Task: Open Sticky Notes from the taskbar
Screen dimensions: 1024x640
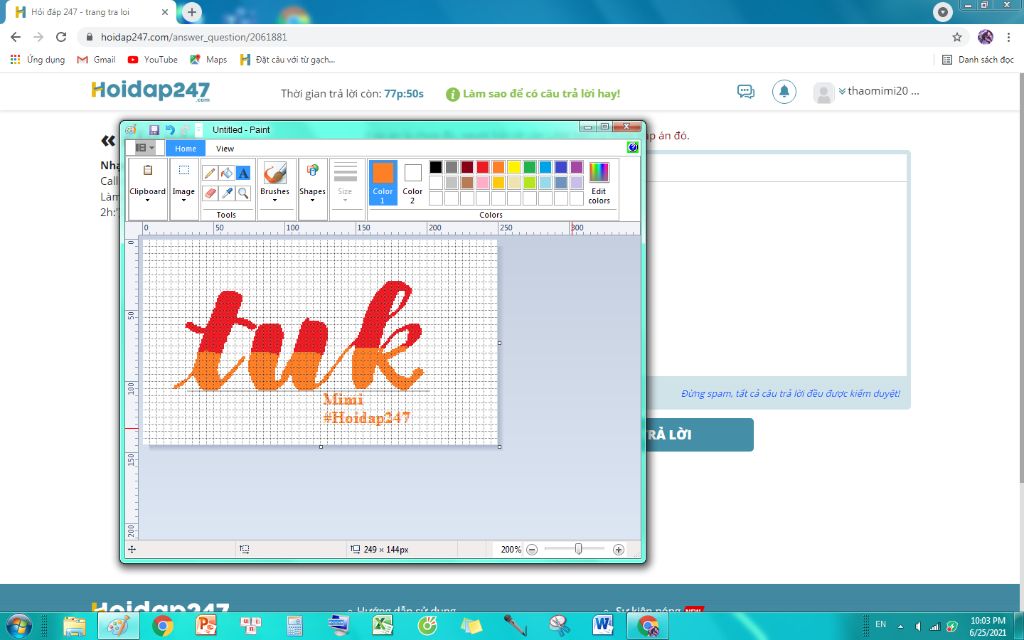Action: coord(471,626)
